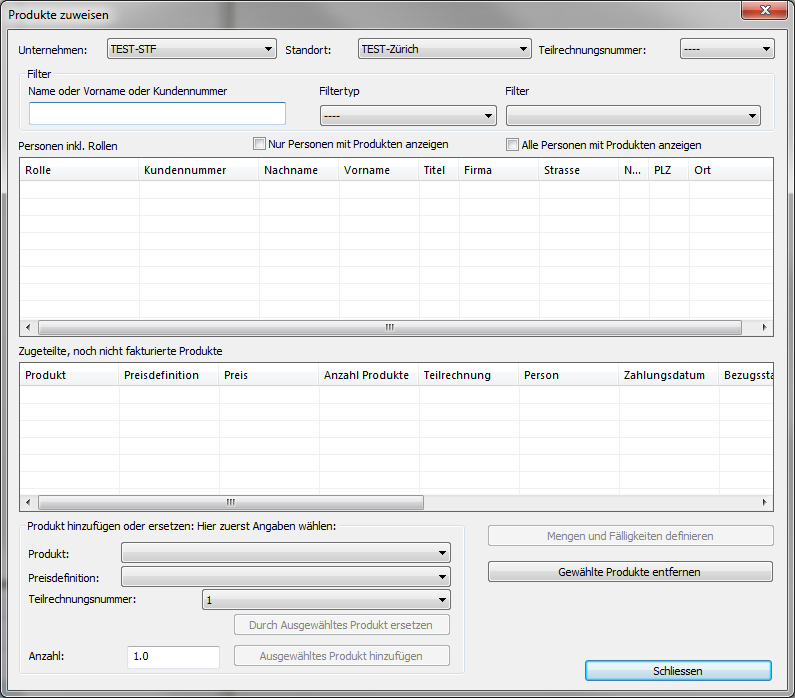Click the name or customer number filter field

pos(157,114)
